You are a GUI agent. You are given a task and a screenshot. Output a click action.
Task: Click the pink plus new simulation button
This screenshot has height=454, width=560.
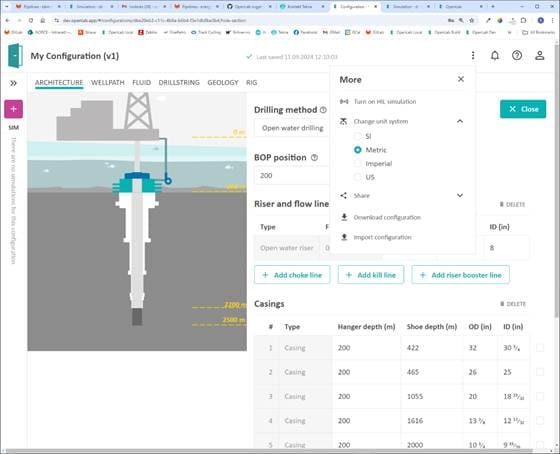[x=14, y=109]
